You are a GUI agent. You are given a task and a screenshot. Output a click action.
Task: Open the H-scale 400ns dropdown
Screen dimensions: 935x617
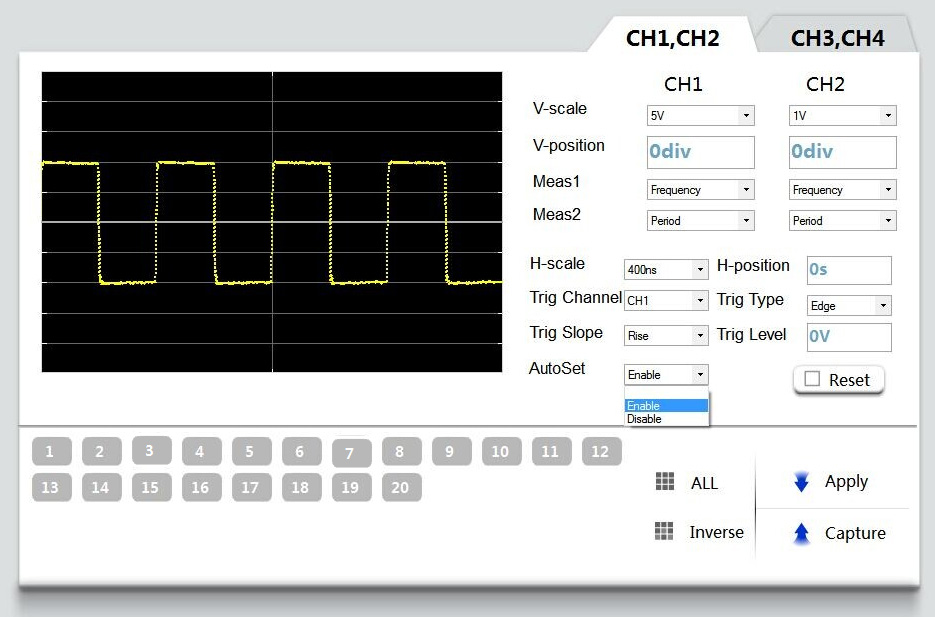[x=665, y=269]
